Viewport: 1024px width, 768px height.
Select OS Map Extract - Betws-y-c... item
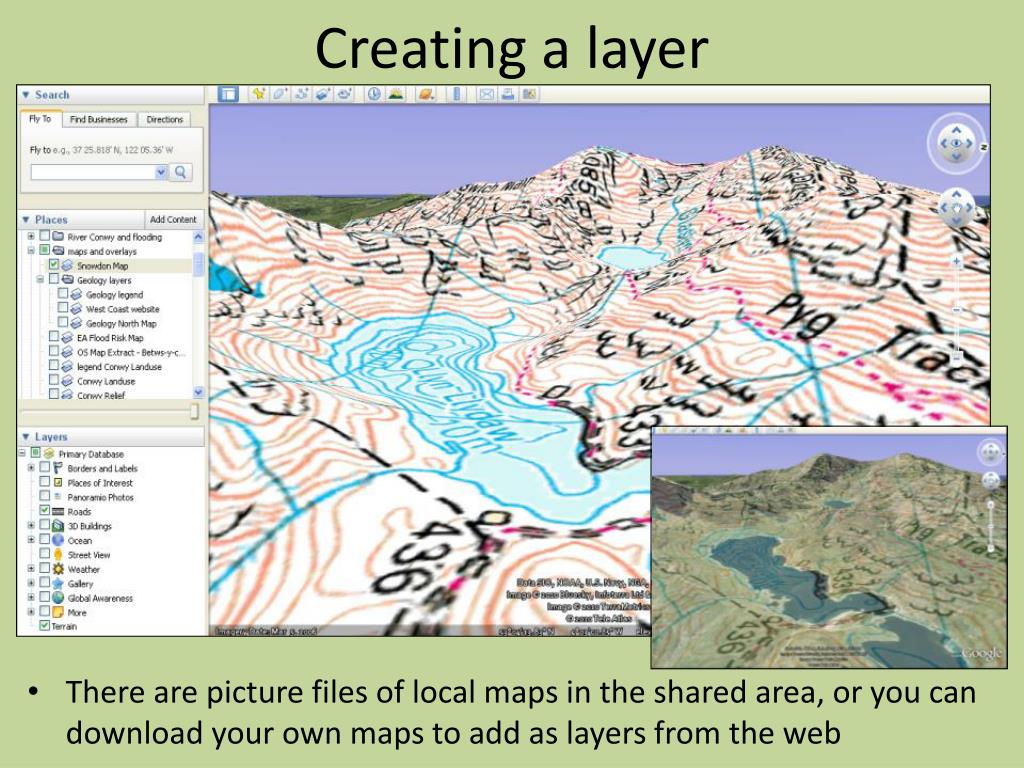[131, 352]
